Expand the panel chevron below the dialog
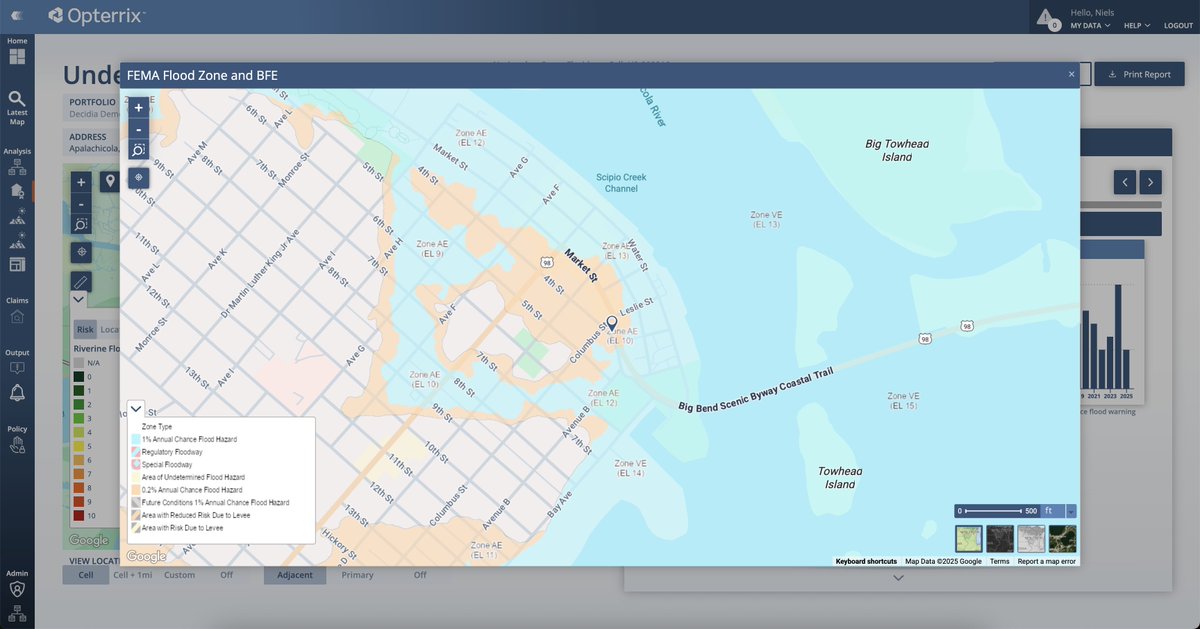Image resolution: width=1200 pixels, height=629 pixels. tap(898, 578)
